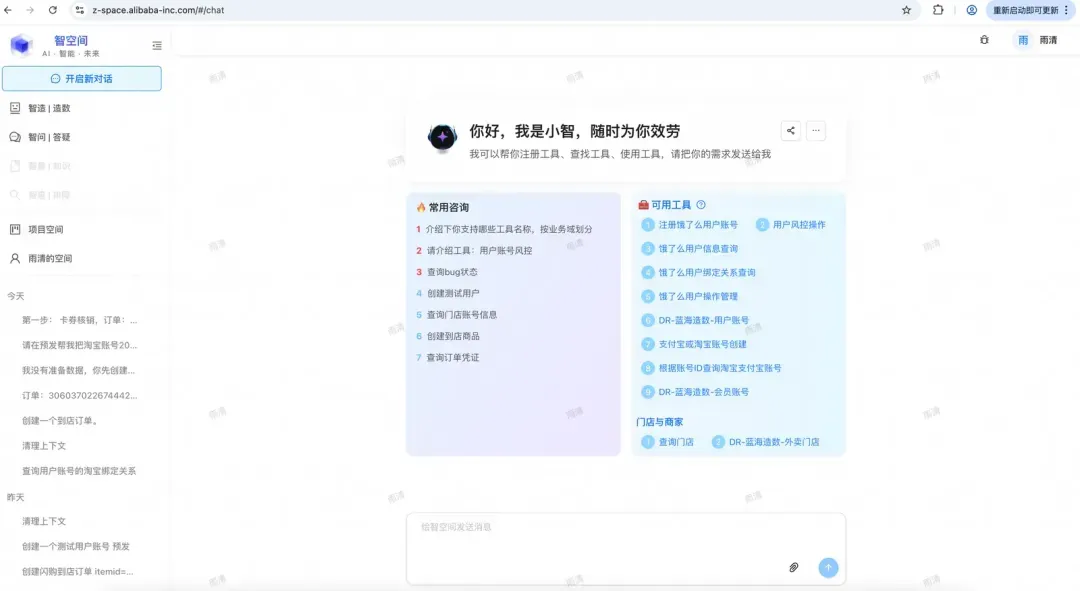This screenshot has width=1080, height=591.
Task: Open history chat 第一步：卡券核销，订单
Action: click(x=80, y=320)
